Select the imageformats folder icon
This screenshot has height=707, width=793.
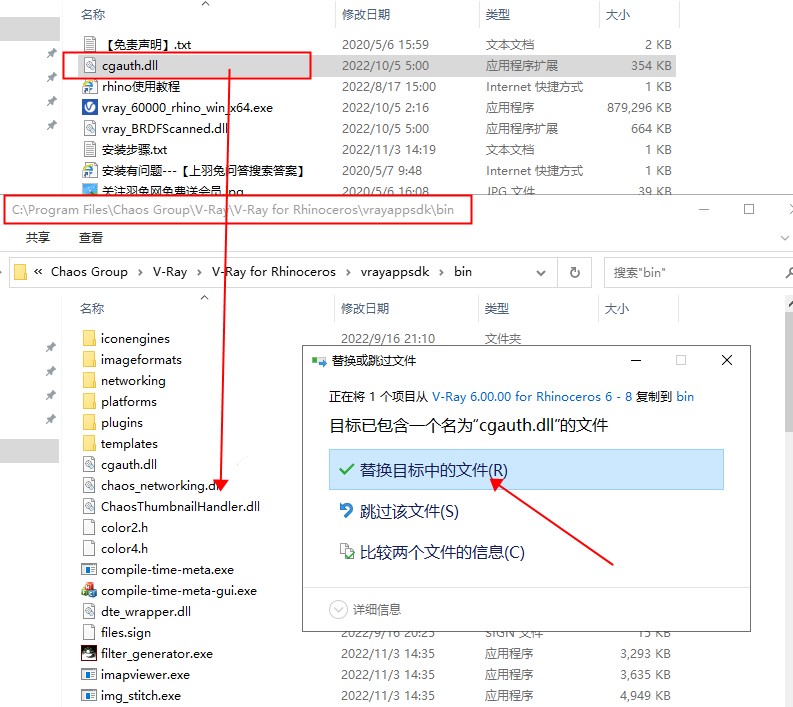pos(89,360)
